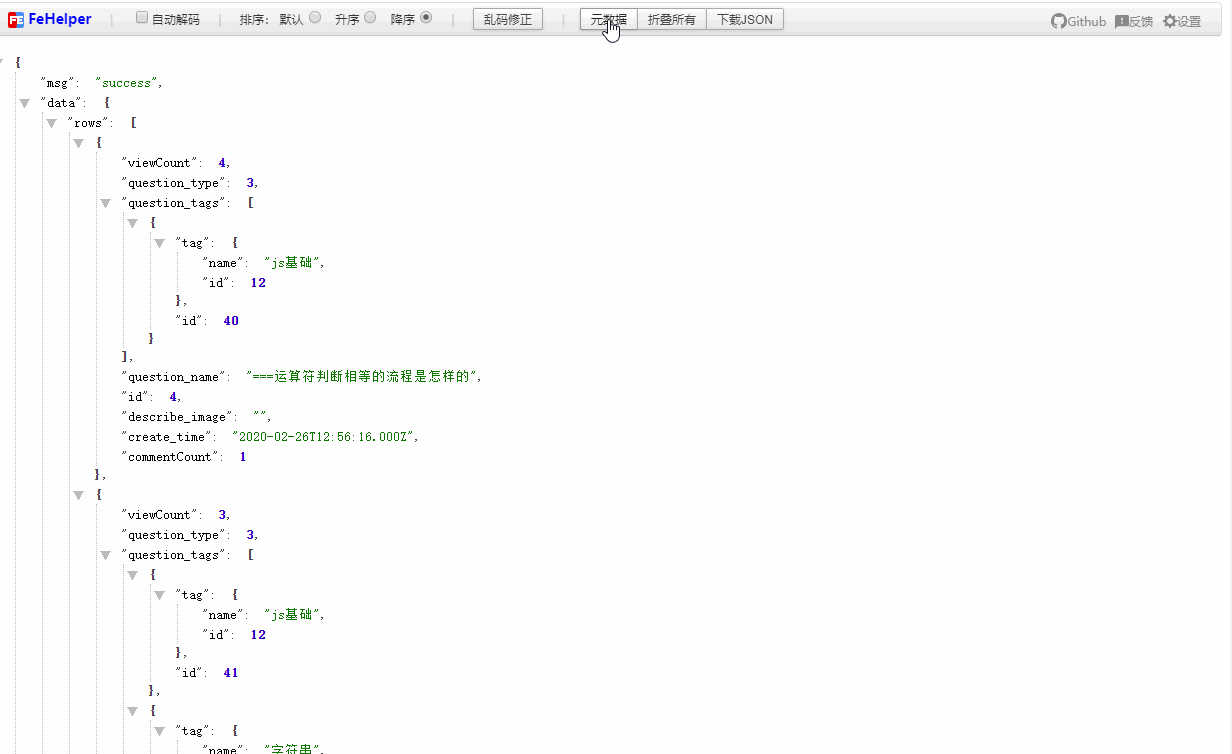Select the 默认 default sort radio button

click(315, 18)
